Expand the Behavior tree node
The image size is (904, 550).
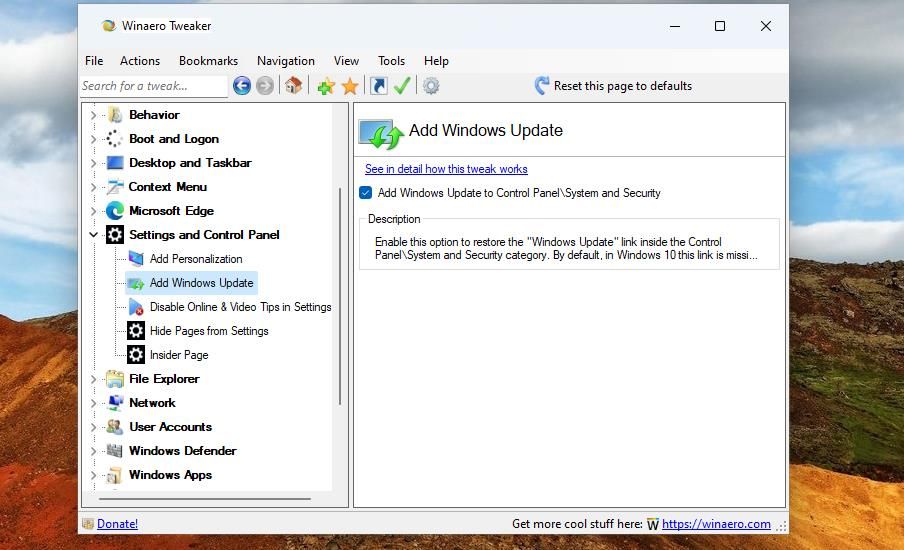(x=93, y=115)
